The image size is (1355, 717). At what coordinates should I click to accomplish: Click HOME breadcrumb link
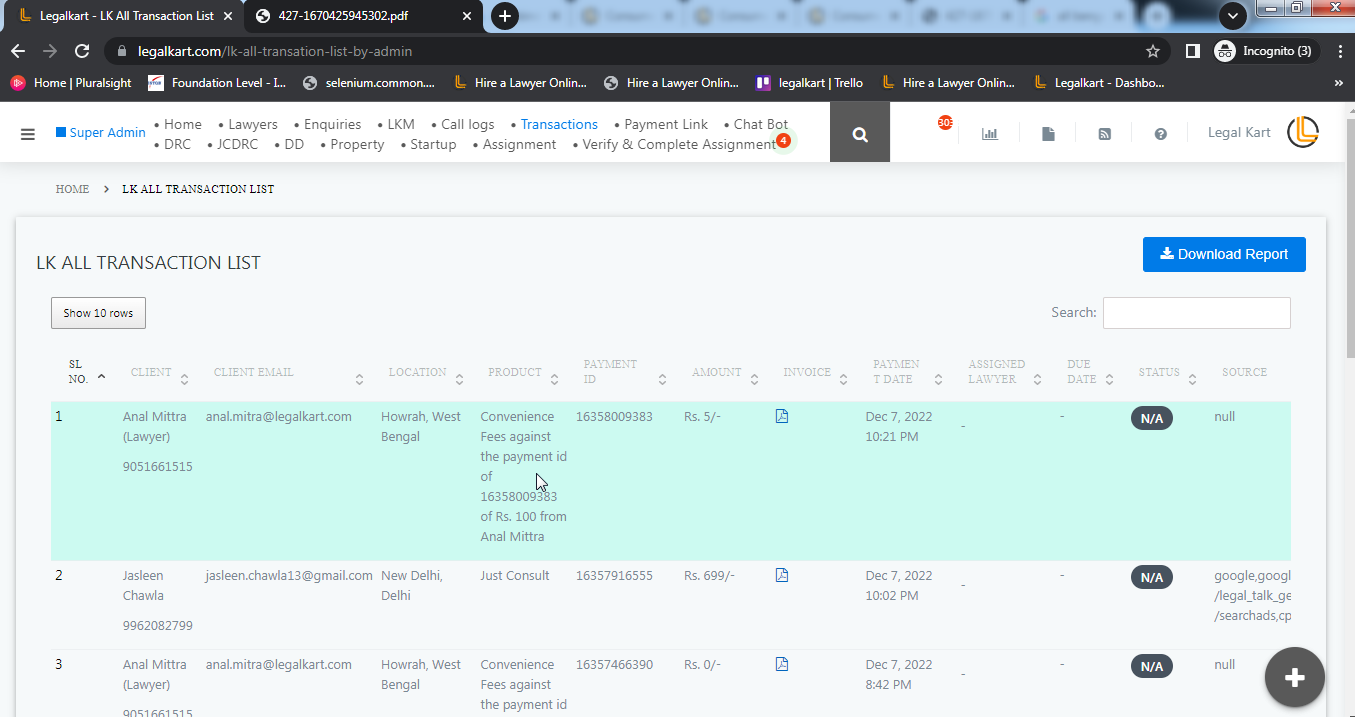72,189
